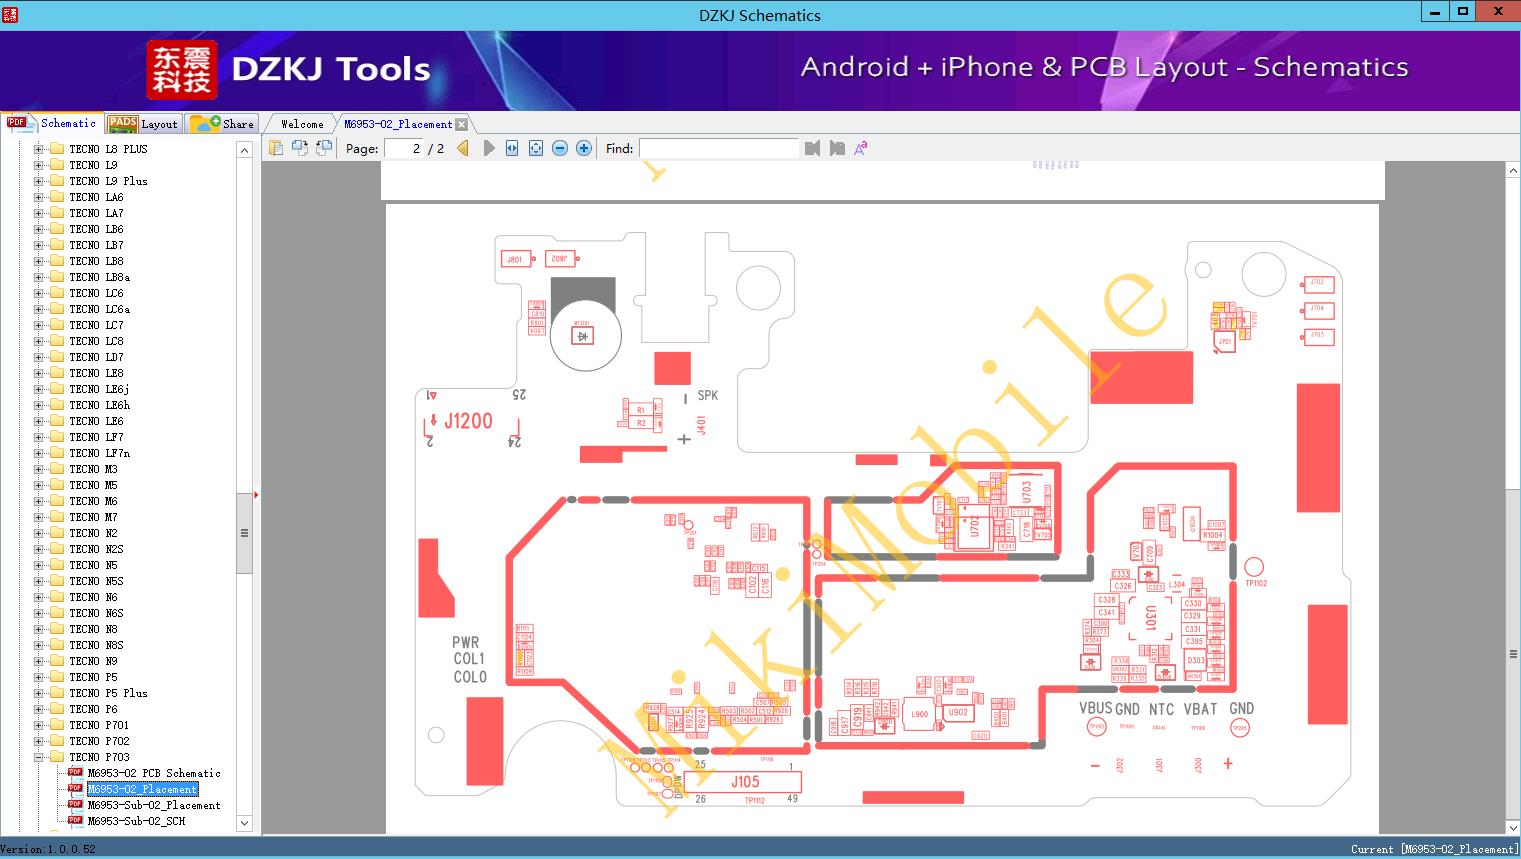Open the Welcome document tab
This screenshot has width=1521, height=859.
(302, 124)
